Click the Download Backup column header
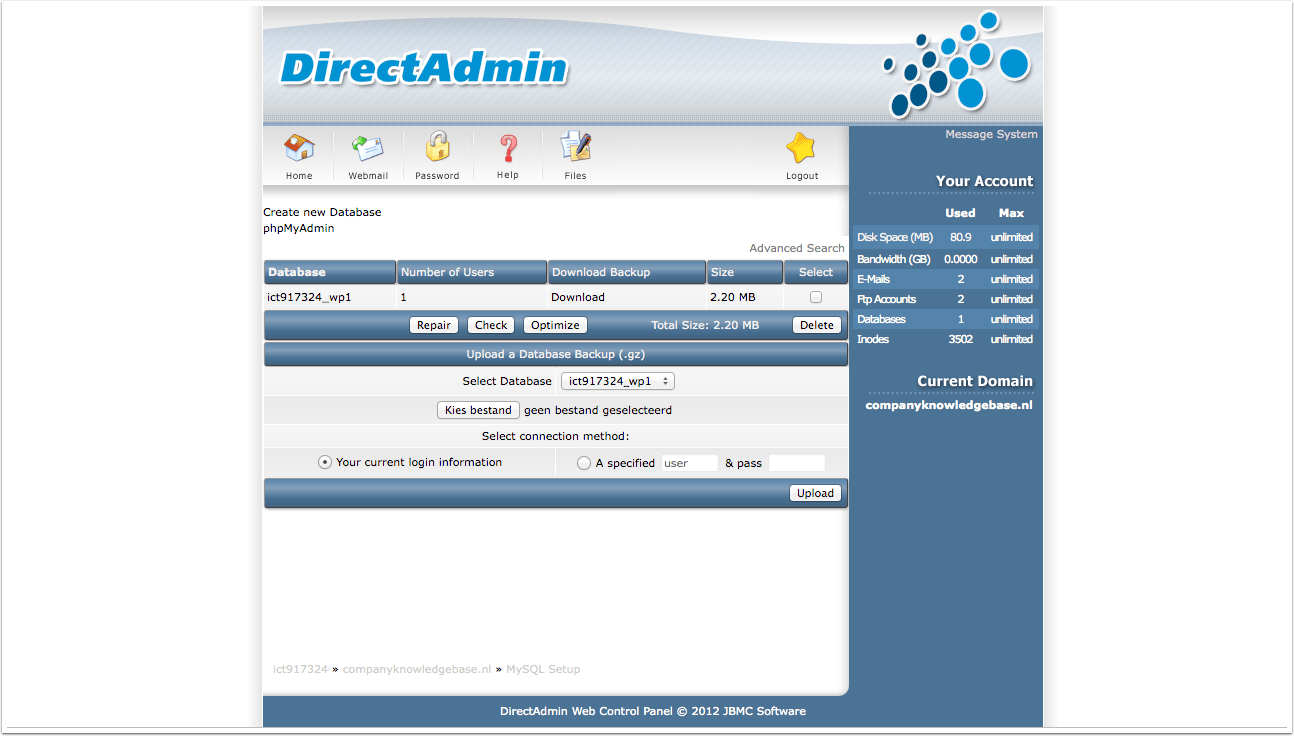1294x736 pixels. pos(627,272)
